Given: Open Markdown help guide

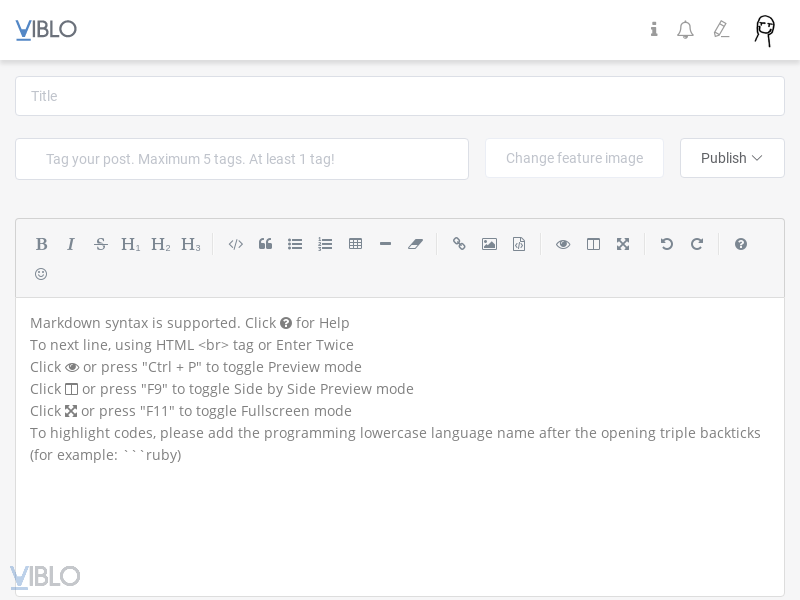Looking at the screenshot, I should pyautogui.click(x=741, y=244).
